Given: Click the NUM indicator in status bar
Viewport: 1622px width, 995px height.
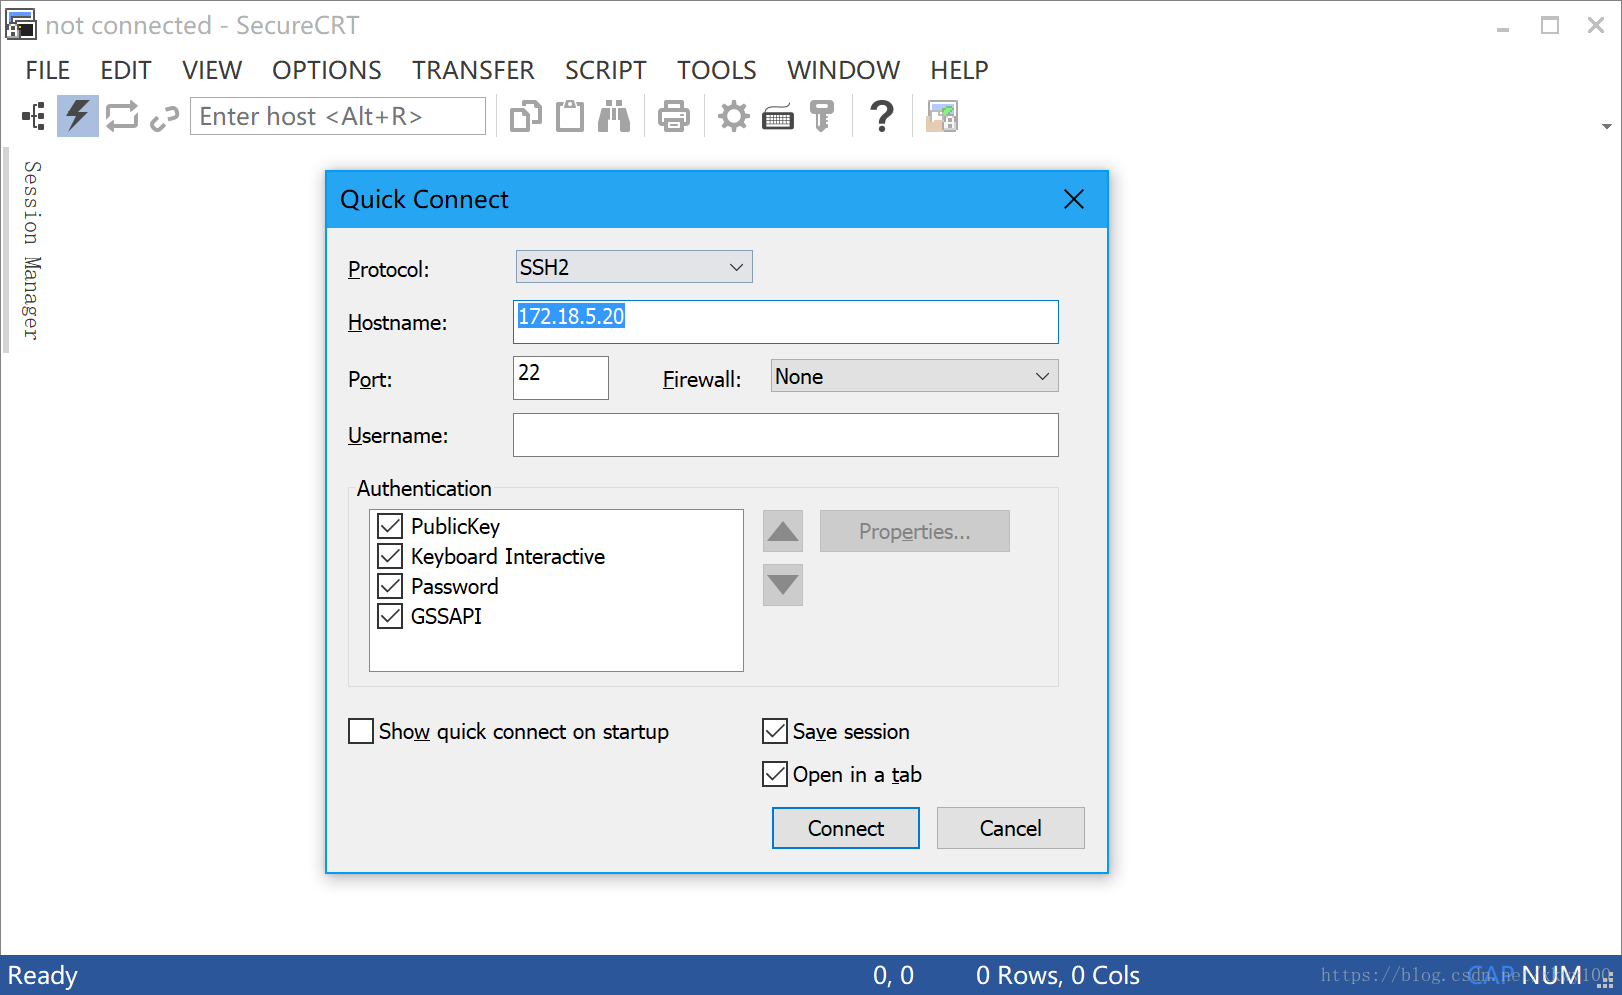Looking at the screenshot, I should [1552, 975].
